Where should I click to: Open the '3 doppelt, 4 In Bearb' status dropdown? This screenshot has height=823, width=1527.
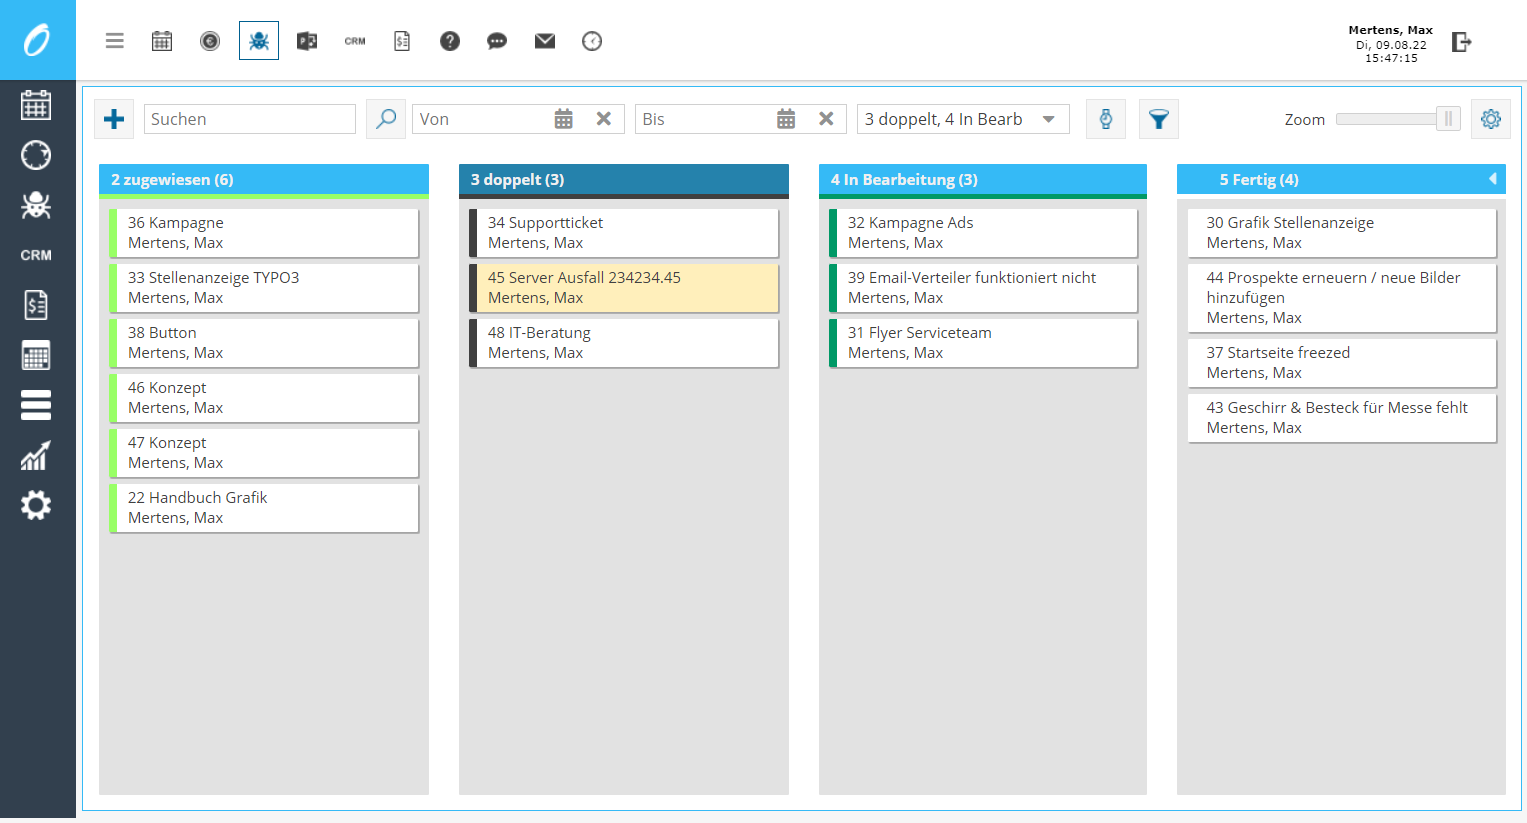(962, 118)
